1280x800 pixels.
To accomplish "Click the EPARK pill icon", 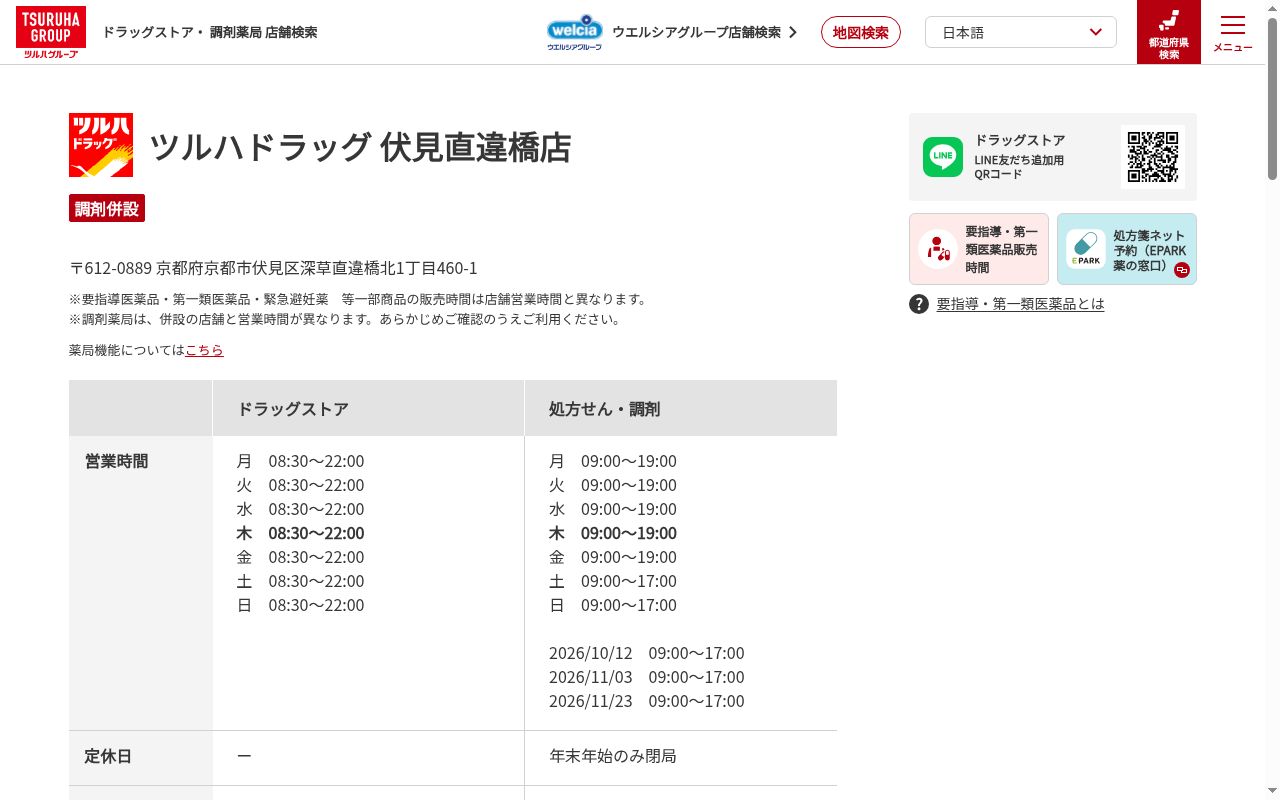I will click(1085, 249).
